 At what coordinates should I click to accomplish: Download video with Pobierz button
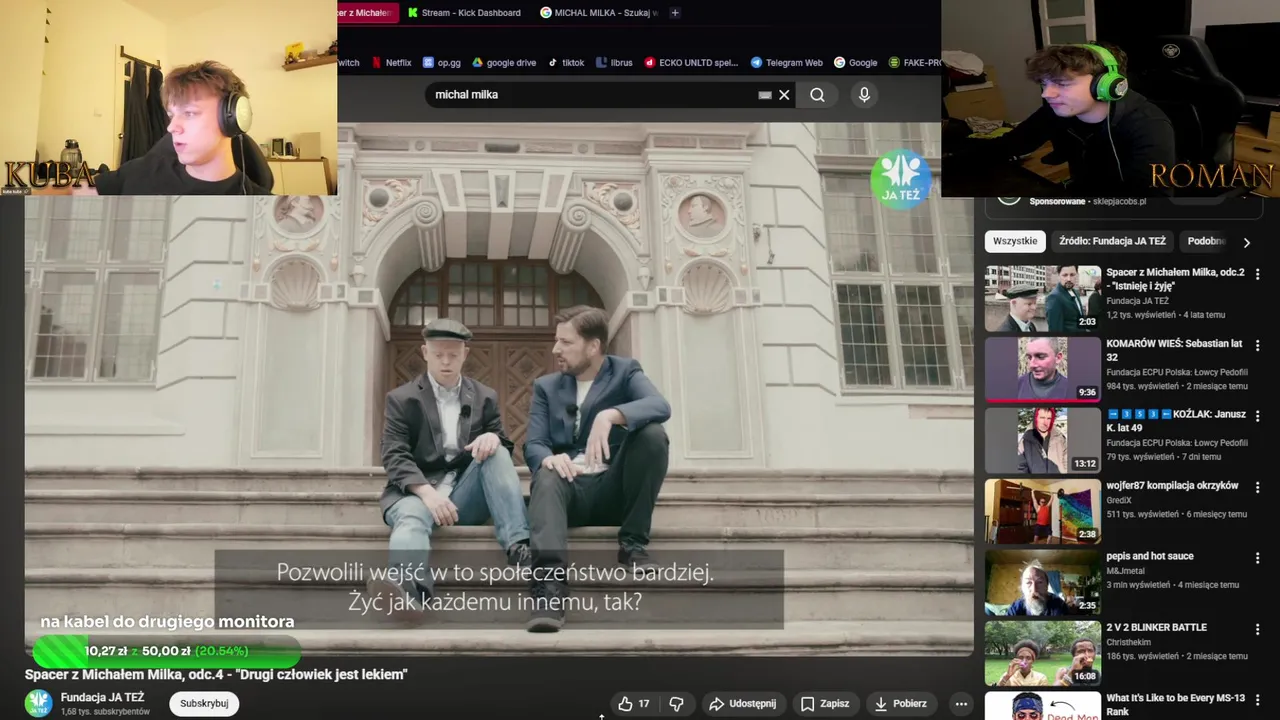[900, 704]
